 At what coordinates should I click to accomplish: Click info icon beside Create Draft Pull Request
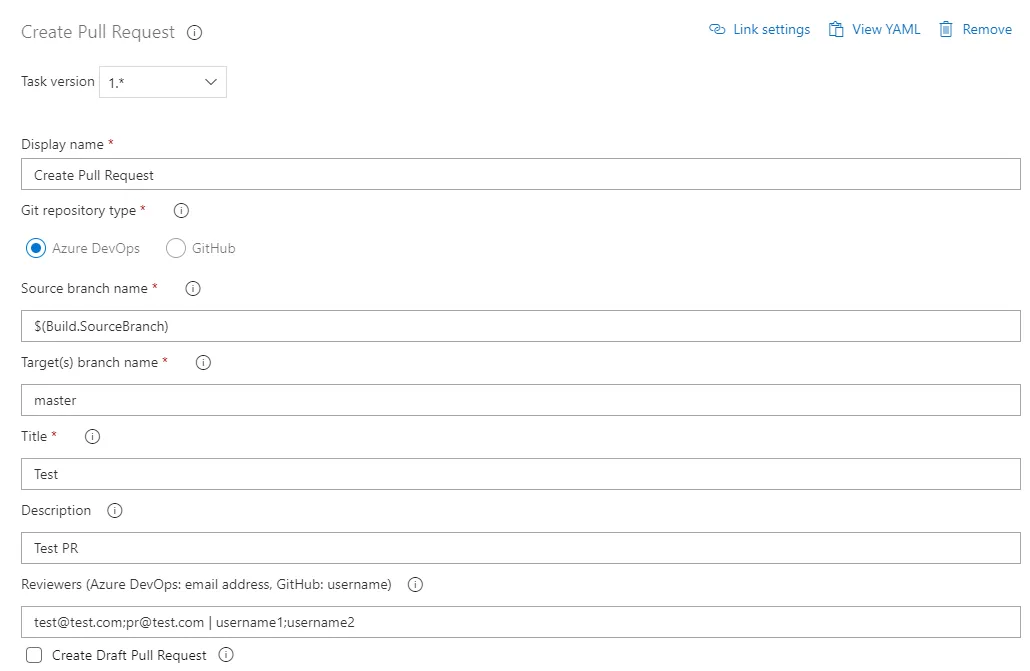click(226, 655)
